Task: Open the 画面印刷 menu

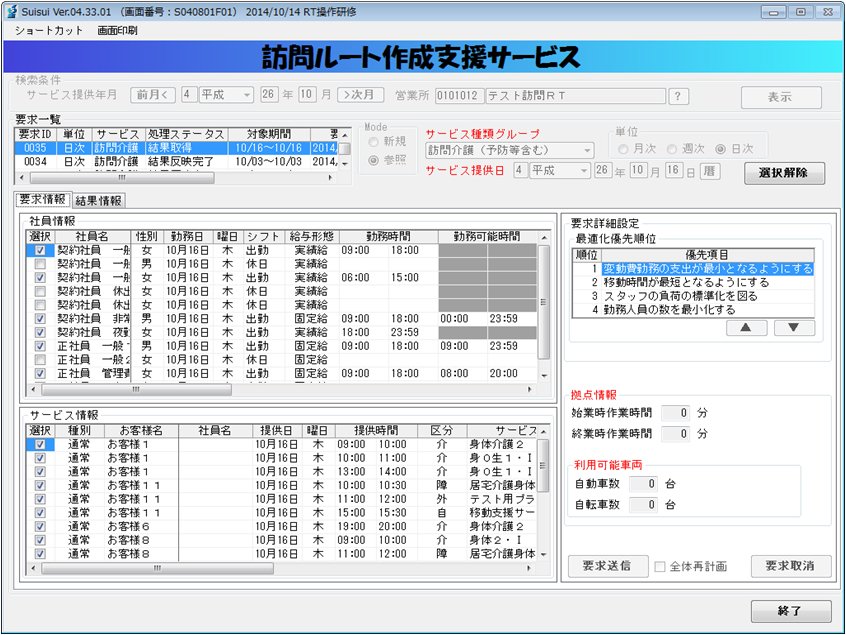Action: tap(117, 31)
